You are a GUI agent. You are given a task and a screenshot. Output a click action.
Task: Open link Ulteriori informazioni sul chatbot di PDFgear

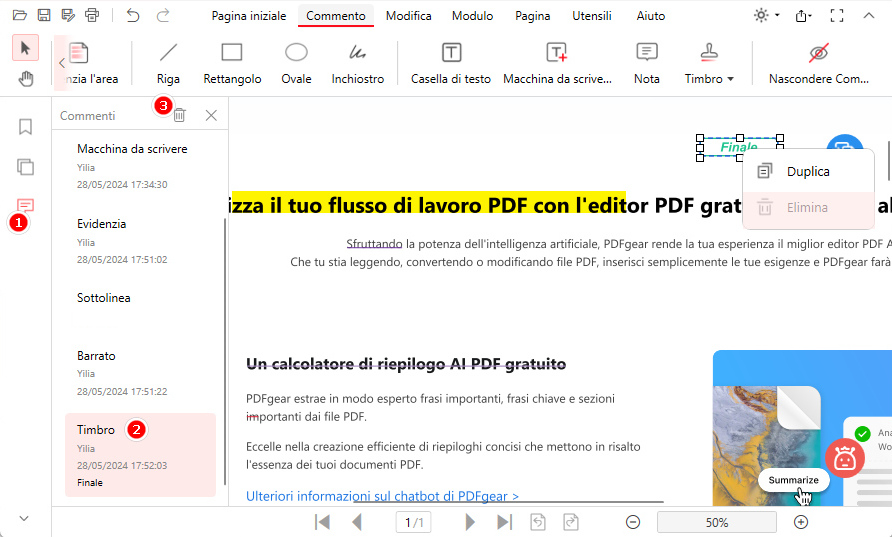[x=382, y=496]
